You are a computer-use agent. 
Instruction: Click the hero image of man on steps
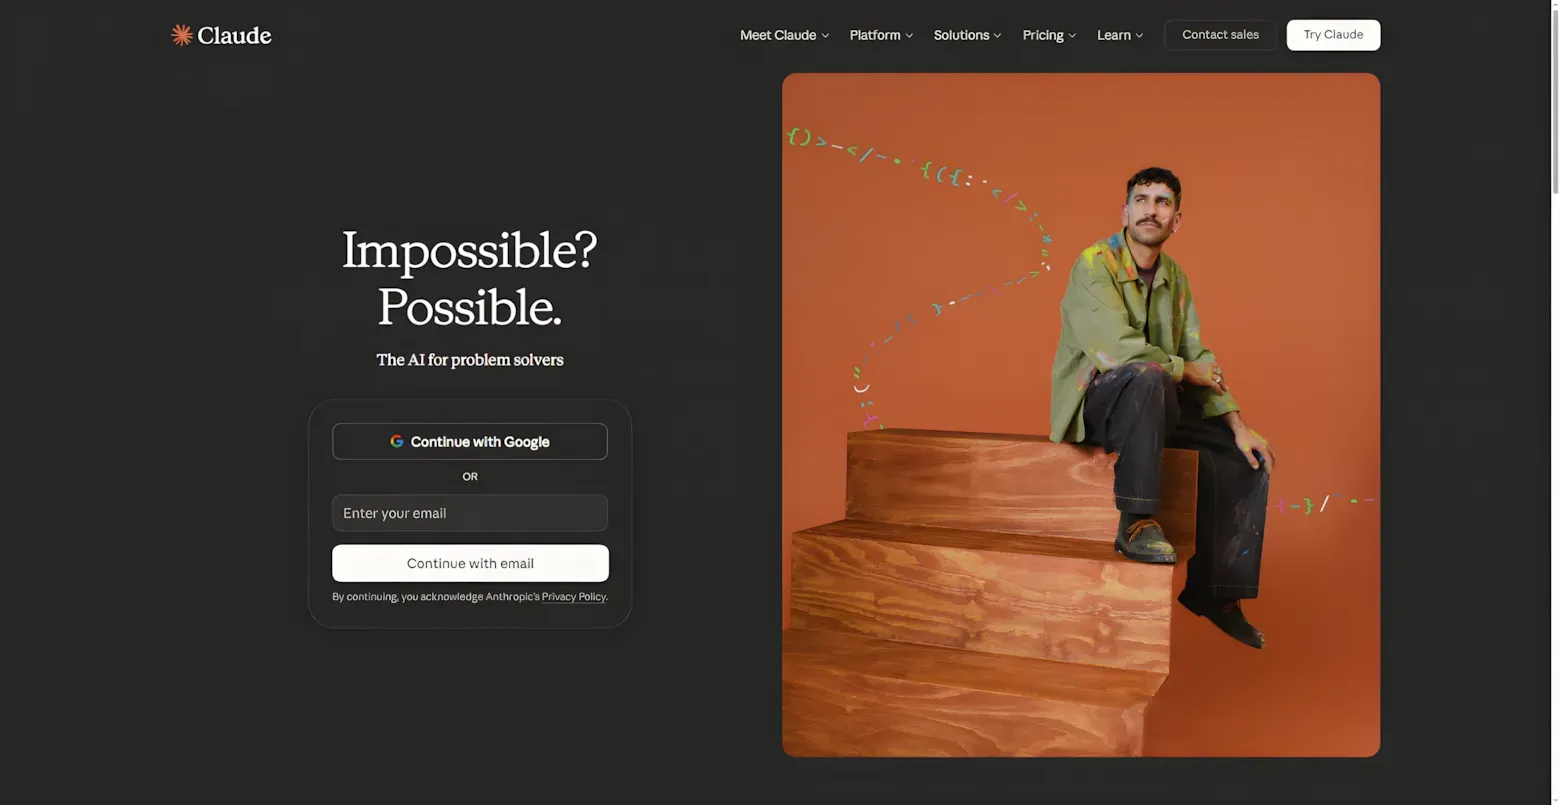(x=1081, y=415)
